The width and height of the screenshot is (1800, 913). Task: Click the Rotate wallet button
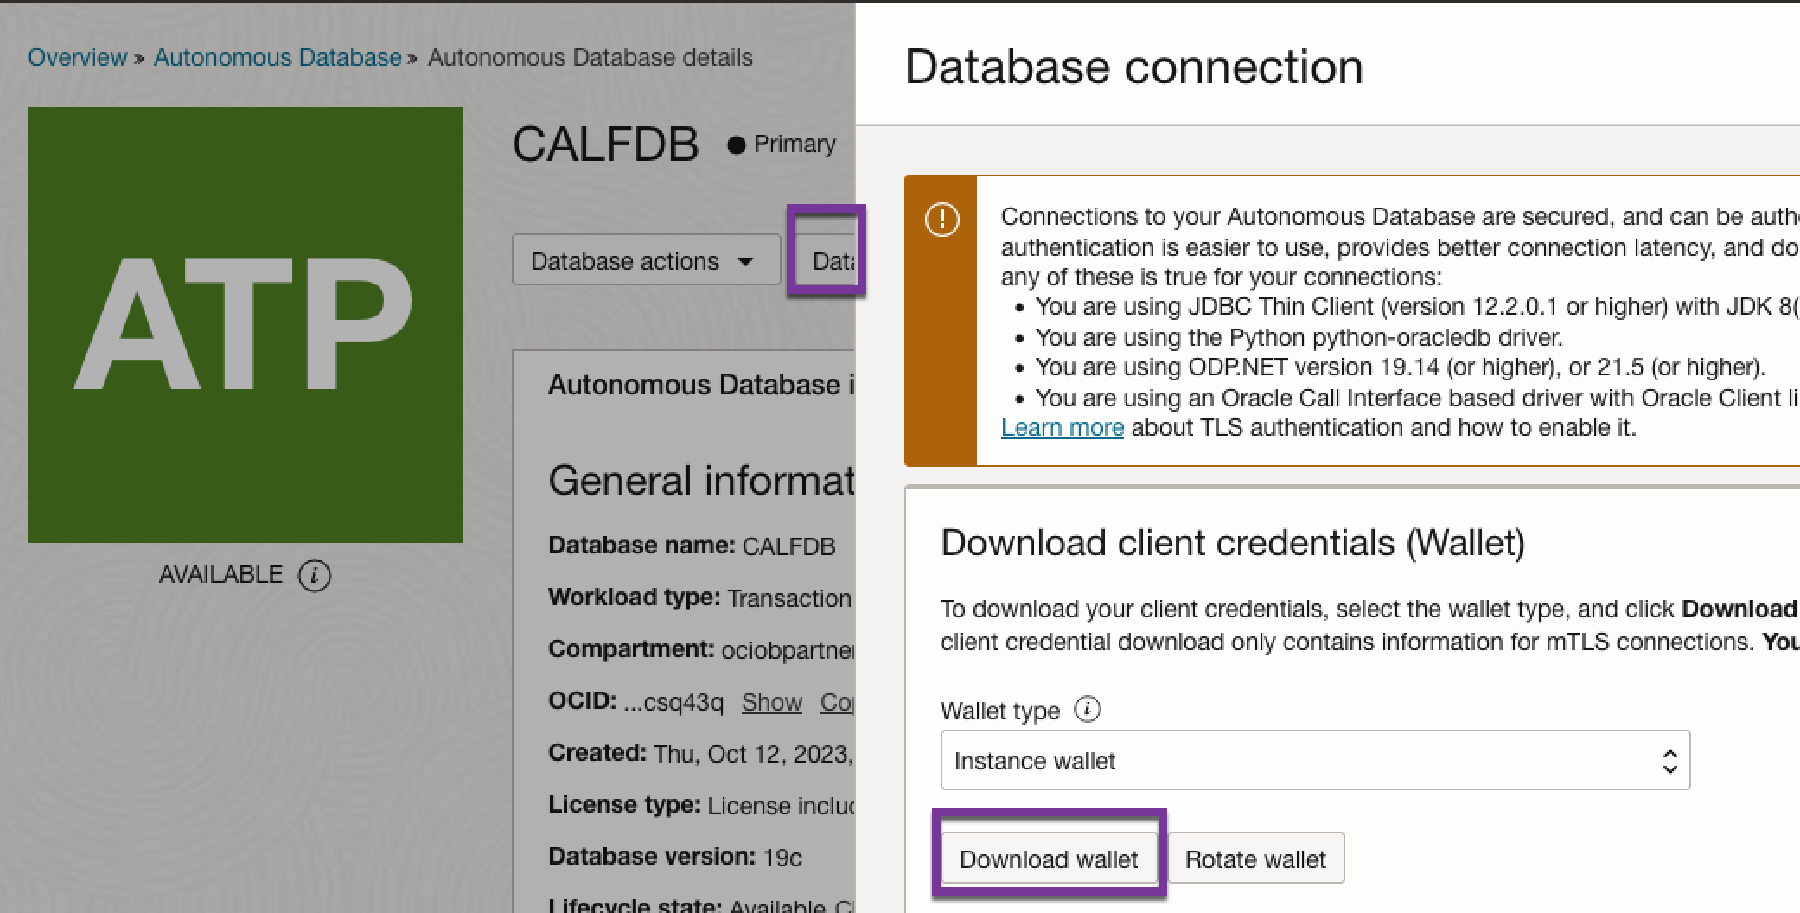[x=1255, y=858]
